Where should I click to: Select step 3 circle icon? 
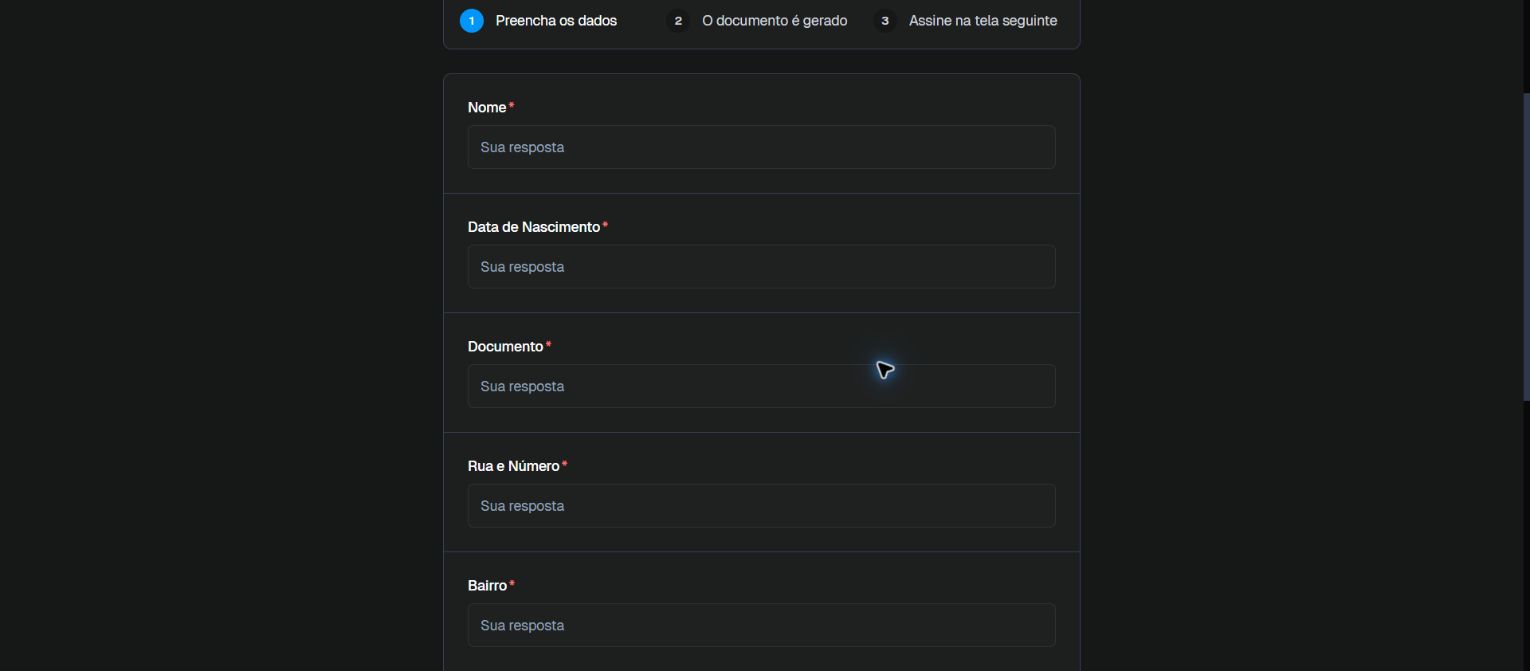pos(885,21)
